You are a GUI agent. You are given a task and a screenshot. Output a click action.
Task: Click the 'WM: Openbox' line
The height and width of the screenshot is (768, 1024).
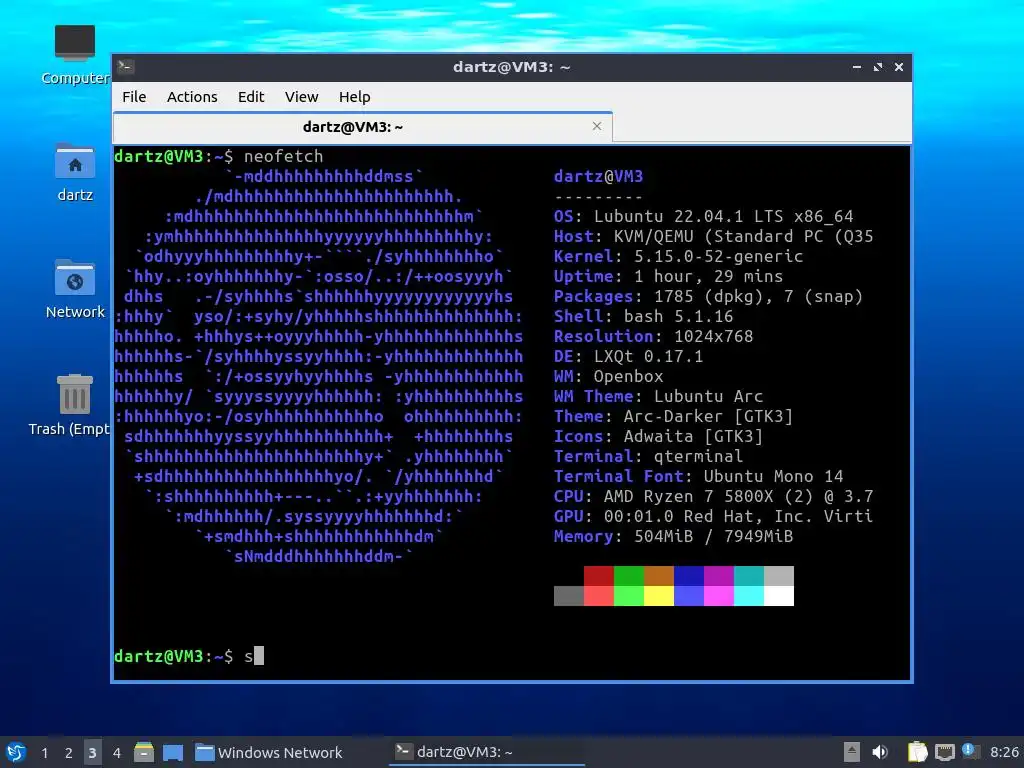pos(609,376)
